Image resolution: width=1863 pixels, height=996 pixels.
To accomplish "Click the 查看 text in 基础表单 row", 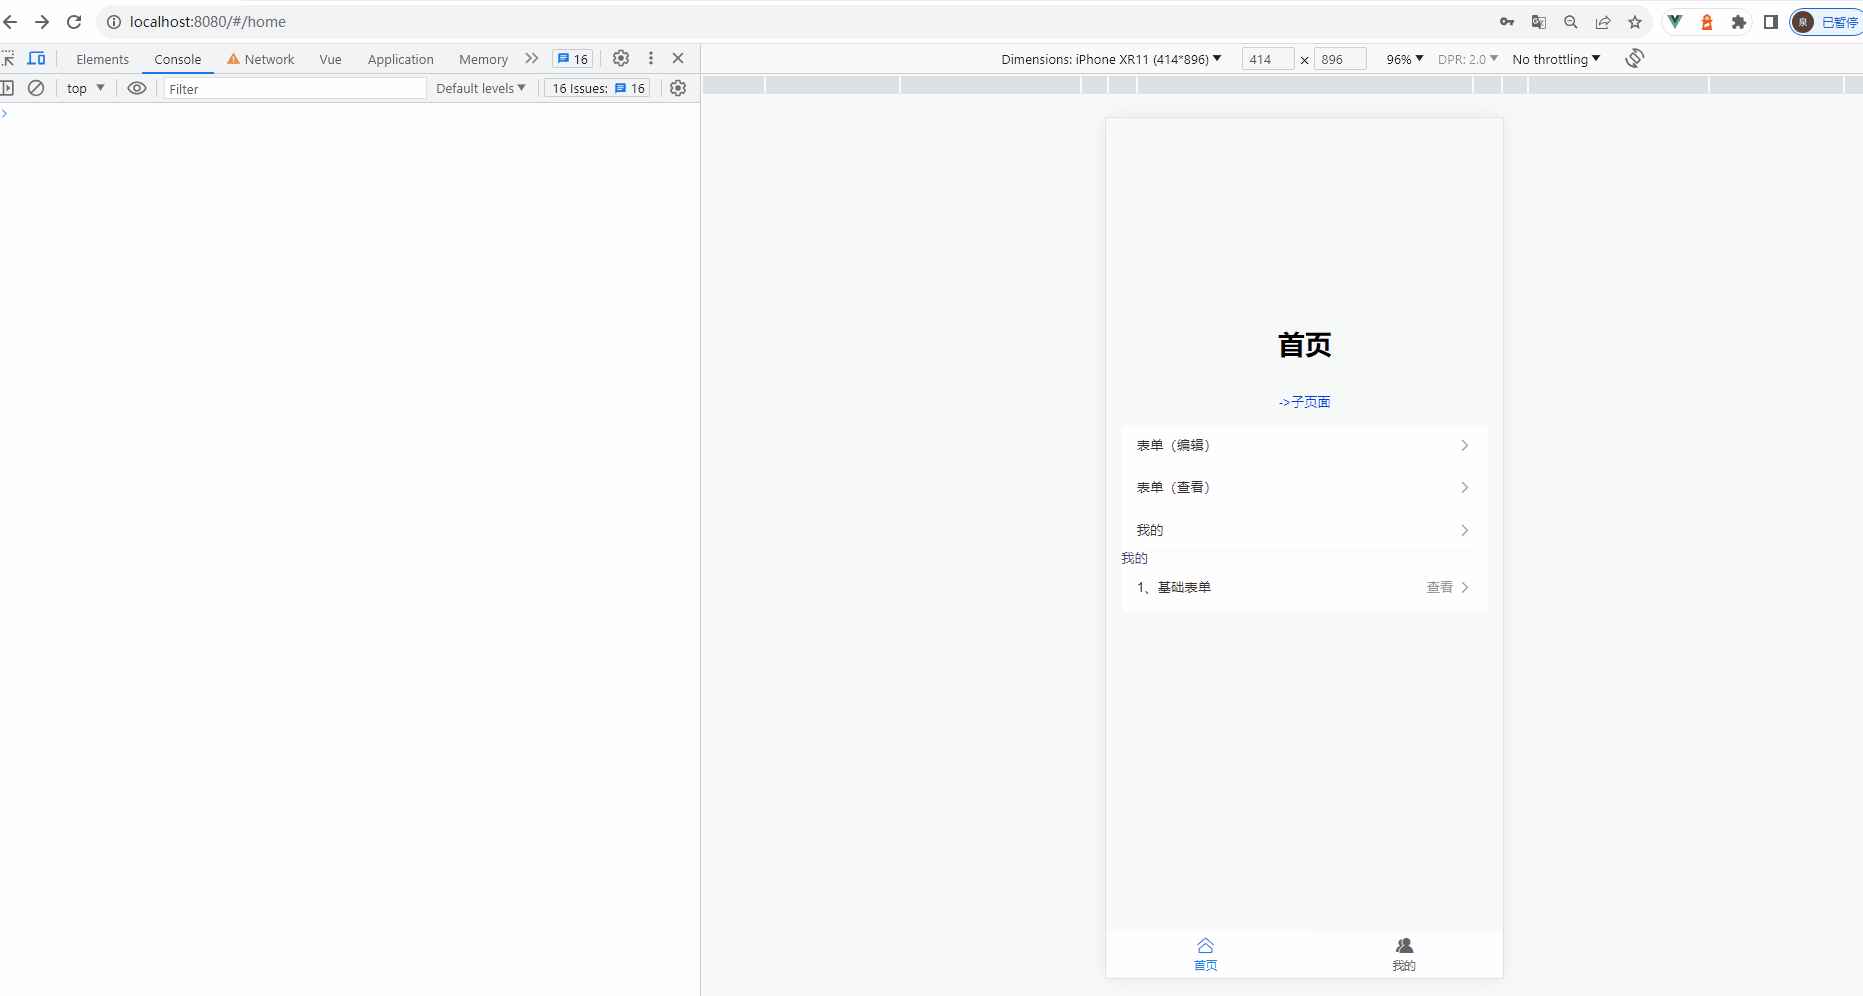I will (1440, 588).
